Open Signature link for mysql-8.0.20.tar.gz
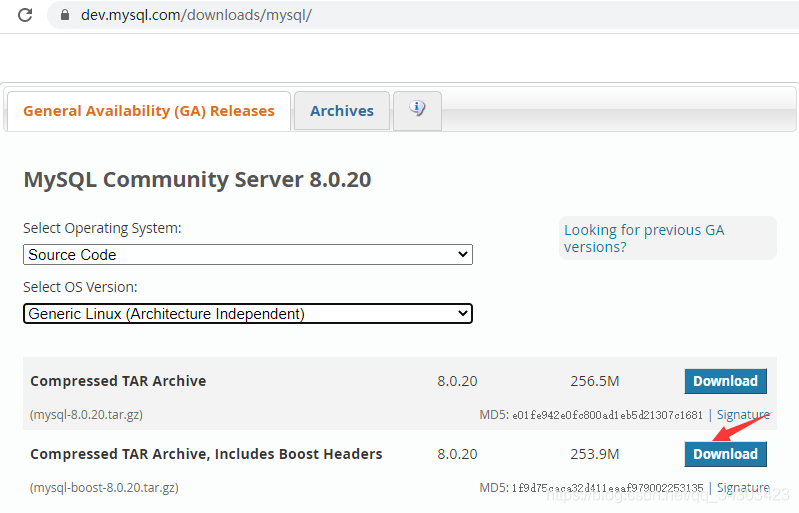Viewport: 799px width, 513px height. 743,415
